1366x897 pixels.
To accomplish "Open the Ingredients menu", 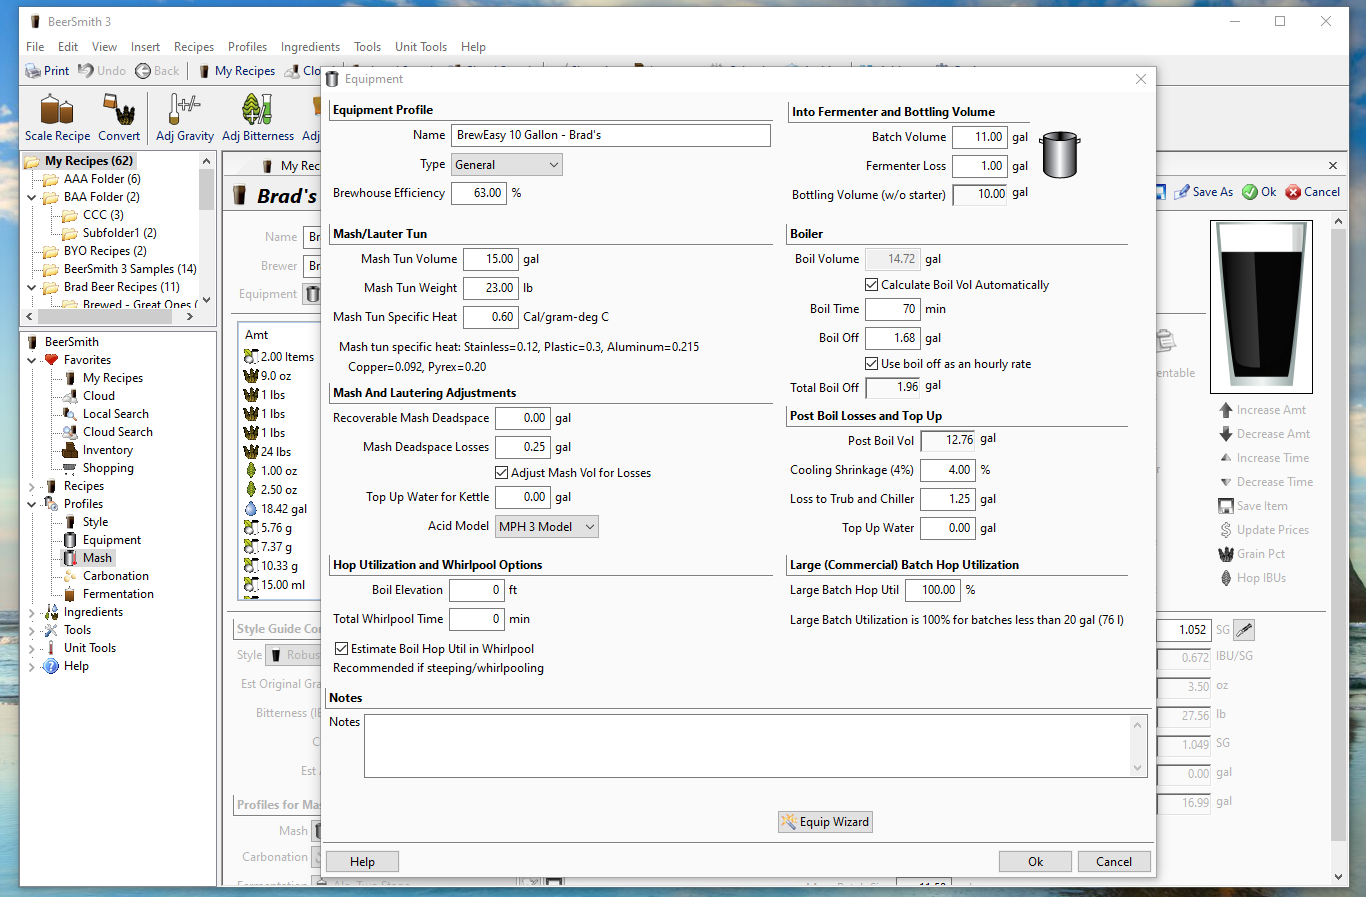I will [310, 47].
